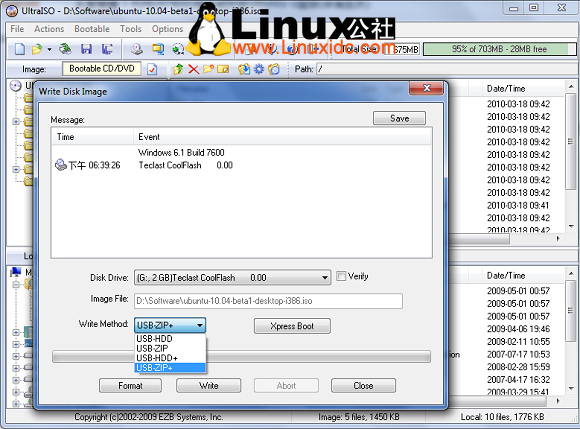580x429 pixels.
Task: Open the Disk Drive combo box
Action: point(232,277)
